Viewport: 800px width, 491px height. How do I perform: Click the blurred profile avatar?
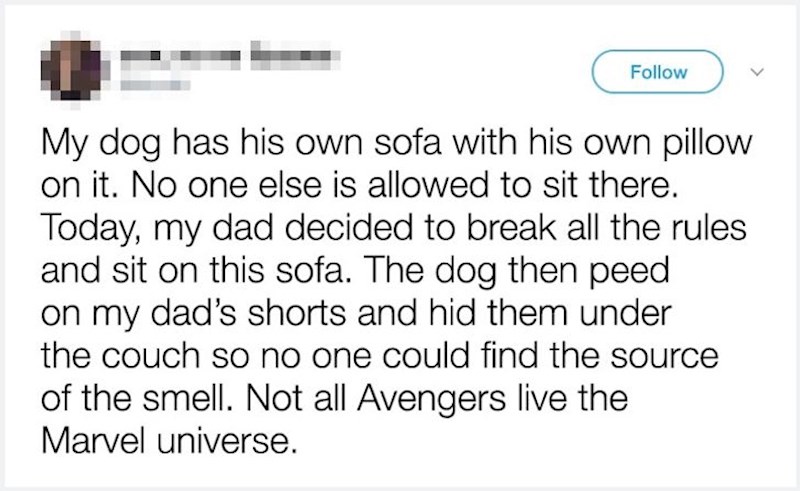point(67,71)
